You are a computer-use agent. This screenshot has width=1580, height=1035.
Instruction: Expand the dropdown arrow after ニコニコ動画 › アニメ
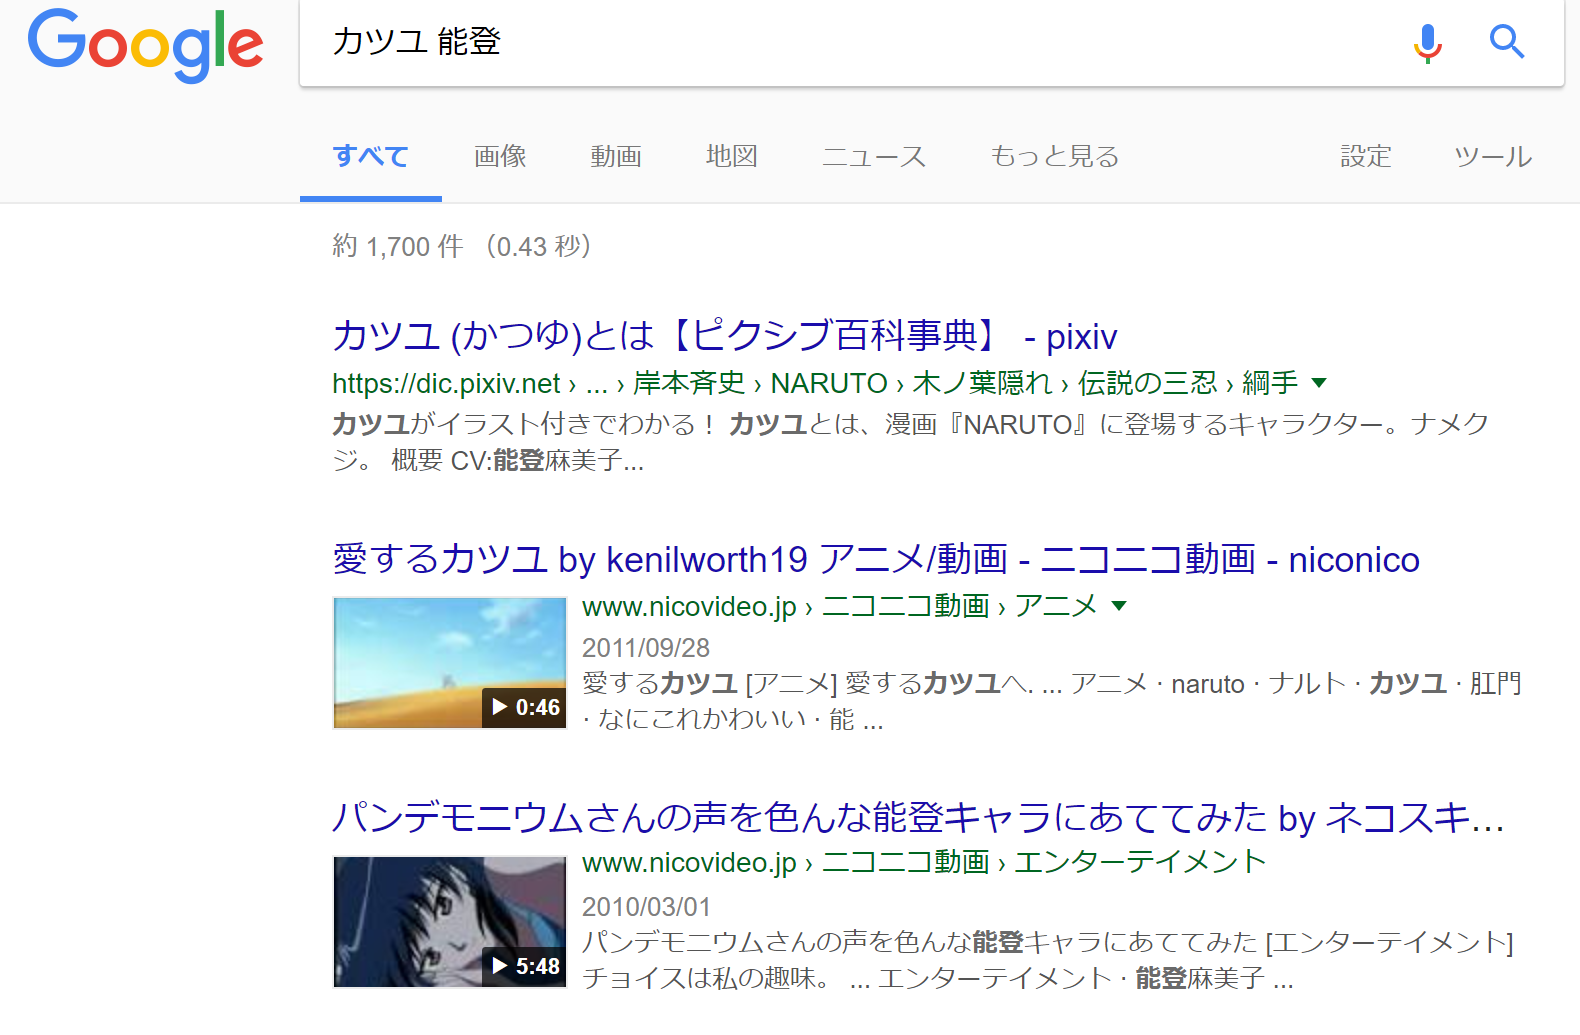click(x=1119, y=606)
